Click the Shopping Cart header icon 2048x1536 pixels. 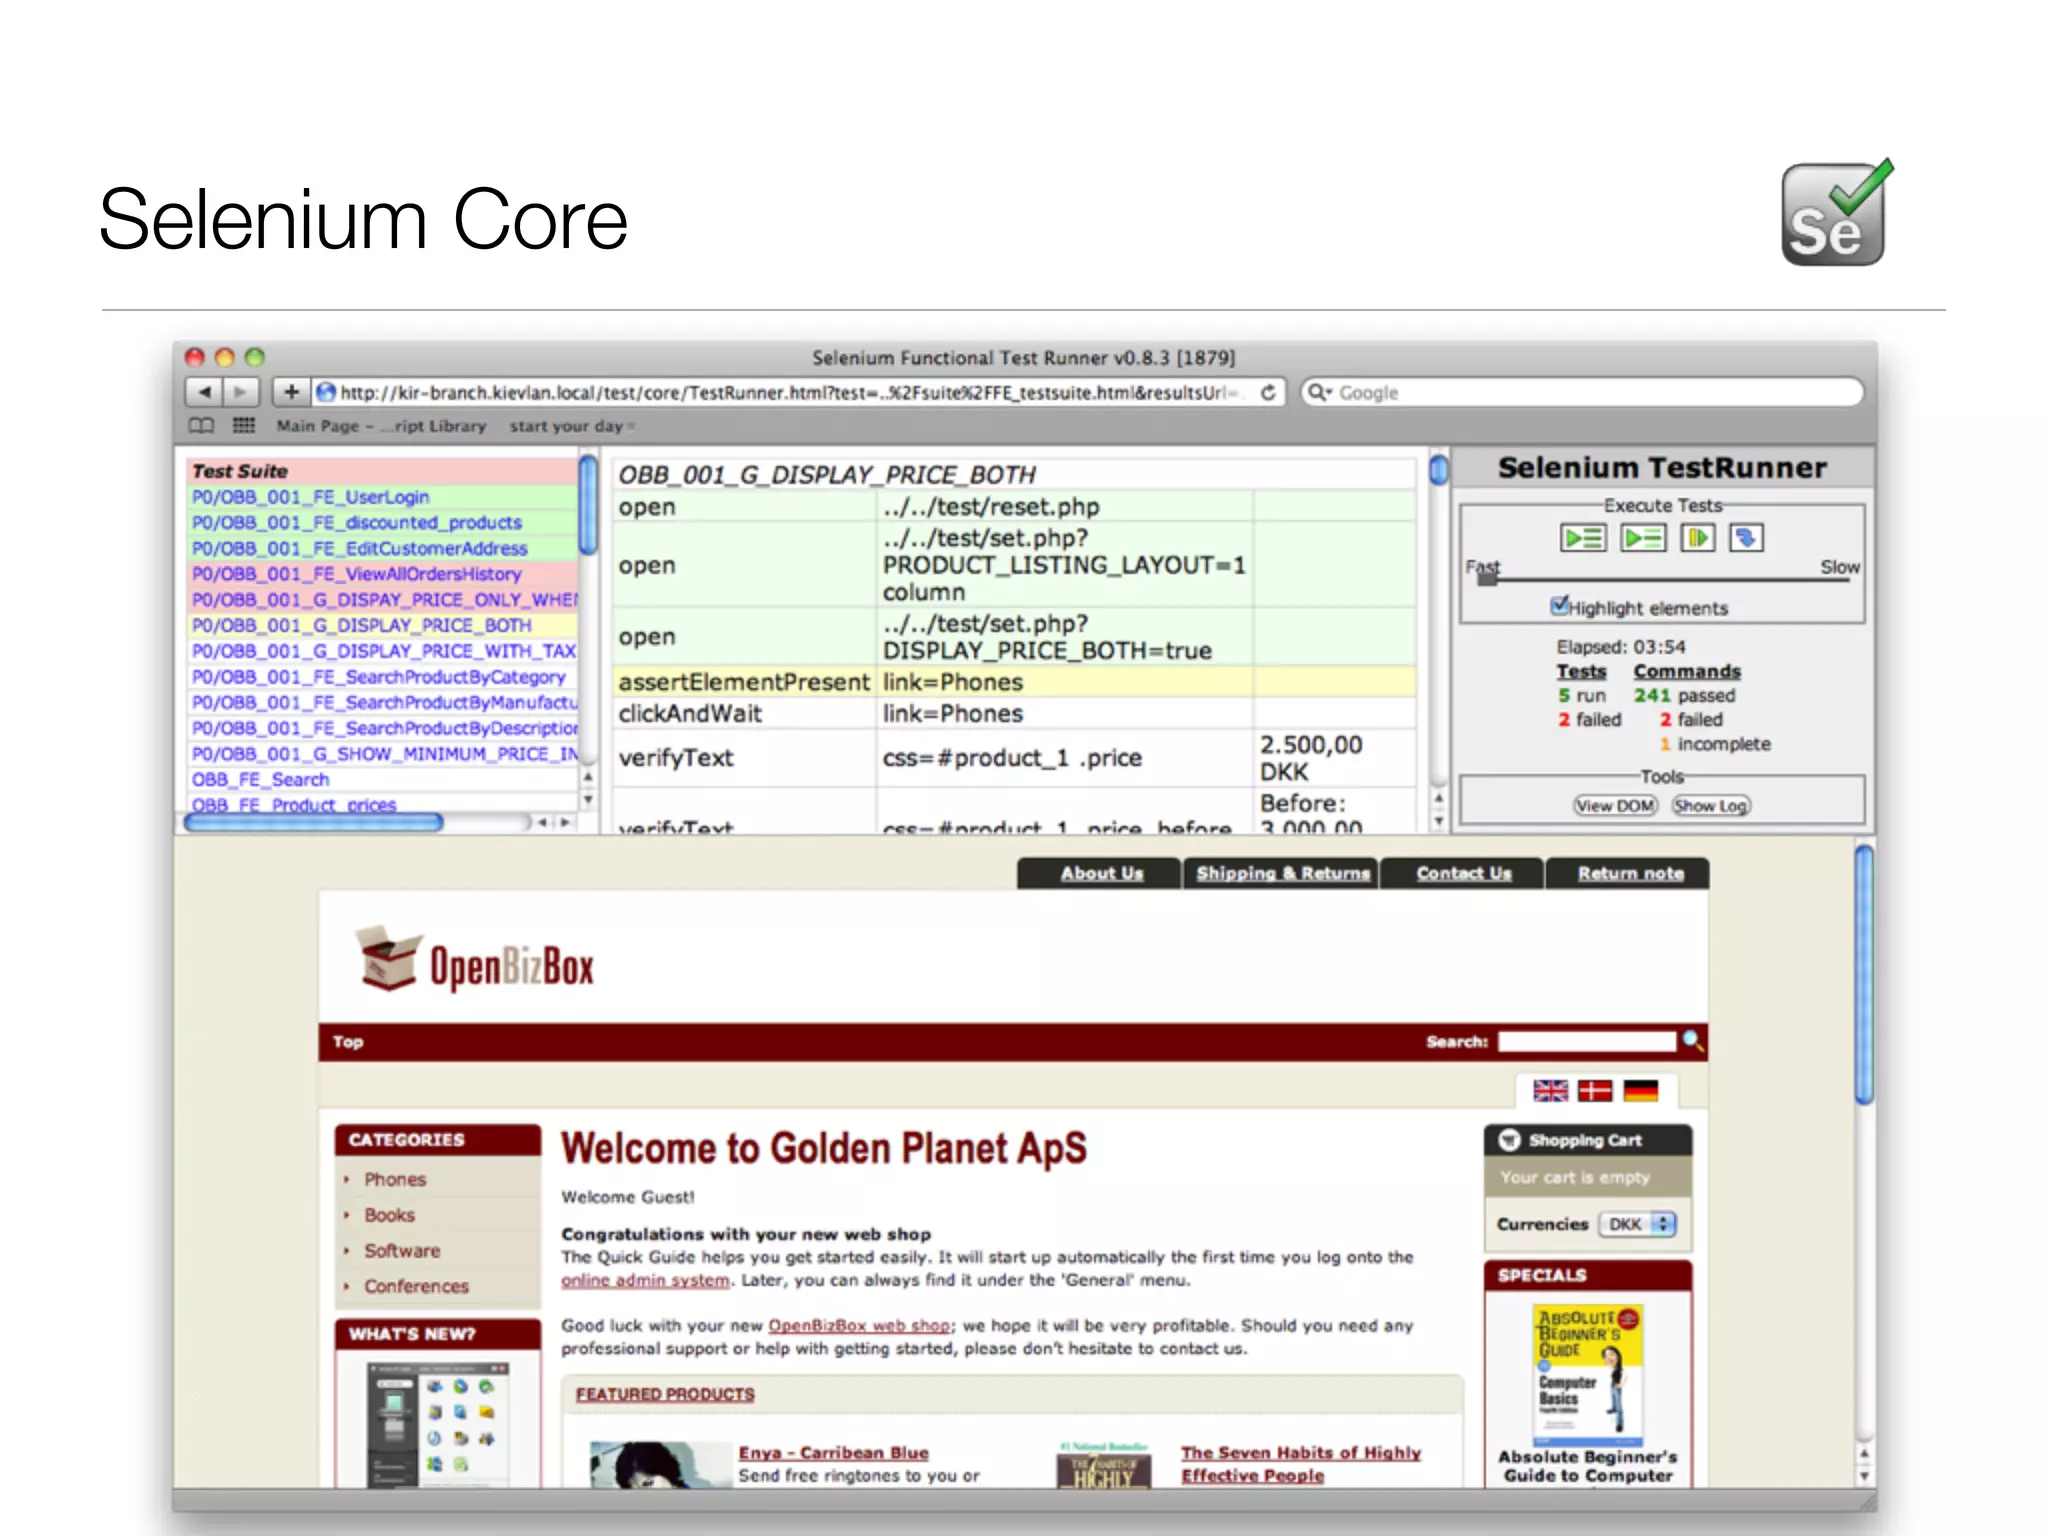(x=1510, y=1140)
